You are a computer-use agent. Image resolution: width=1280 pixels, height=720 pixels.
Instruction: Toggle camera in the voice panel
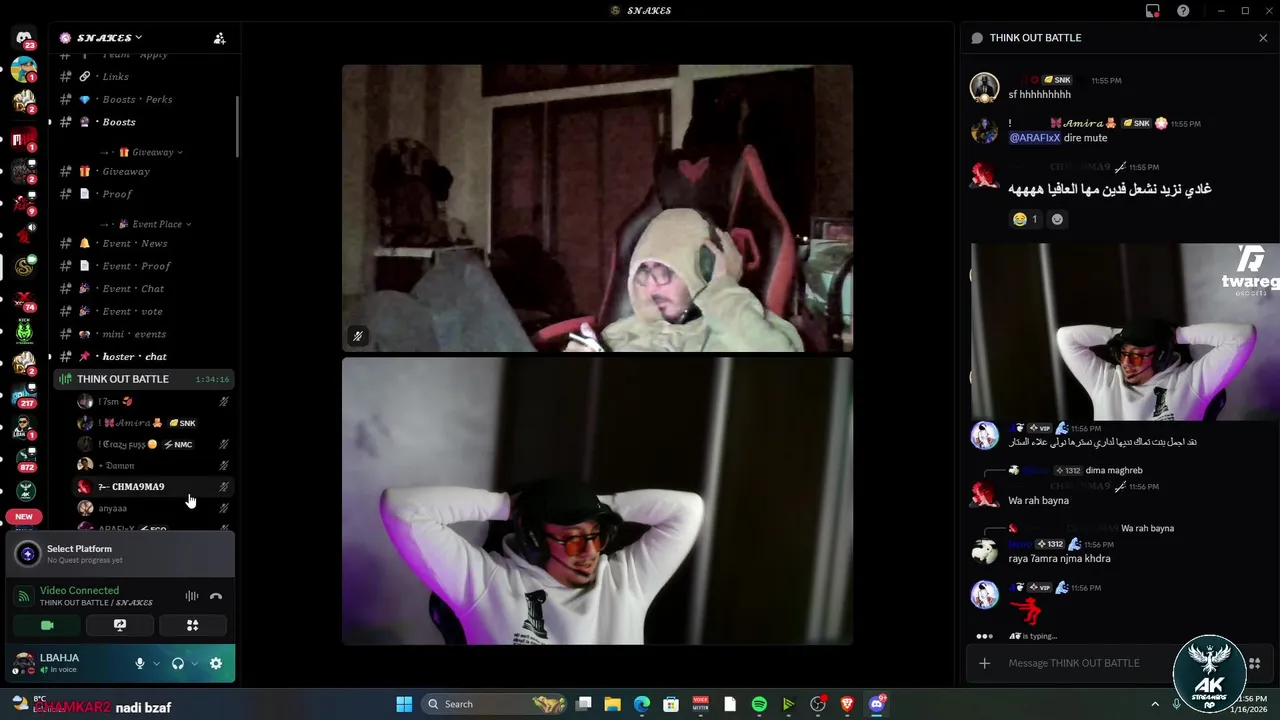tap(47, 625)
